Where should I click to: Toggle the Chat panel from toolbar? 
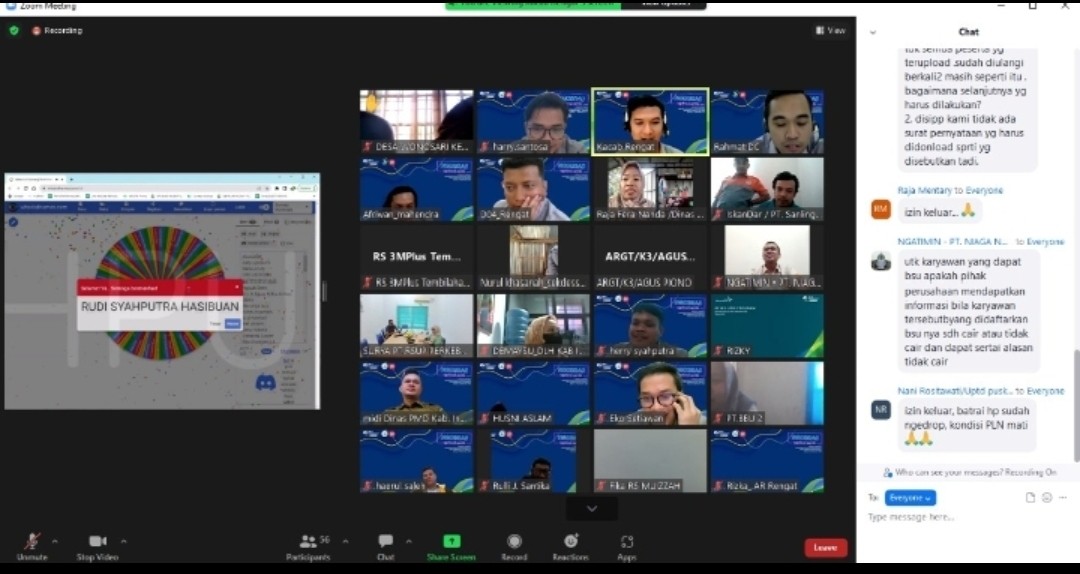[386, 546]
